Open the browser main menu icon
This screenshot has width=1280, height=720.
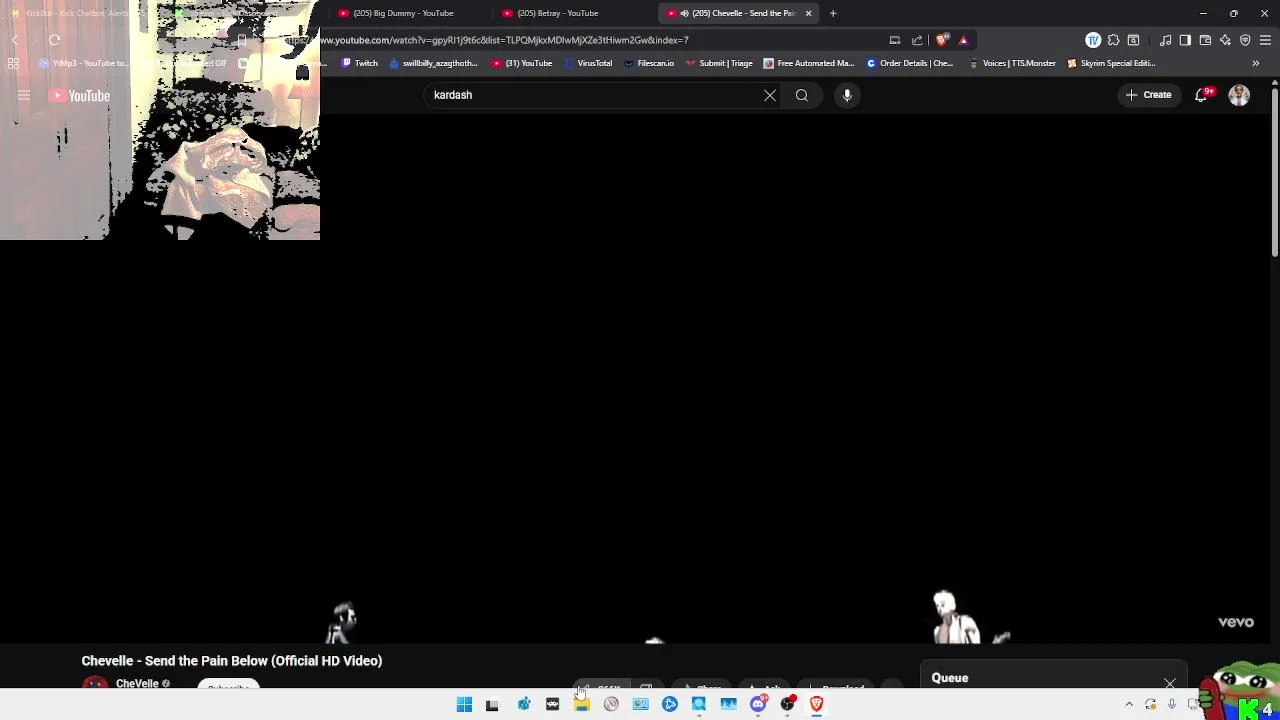(x=1265, y=40)
